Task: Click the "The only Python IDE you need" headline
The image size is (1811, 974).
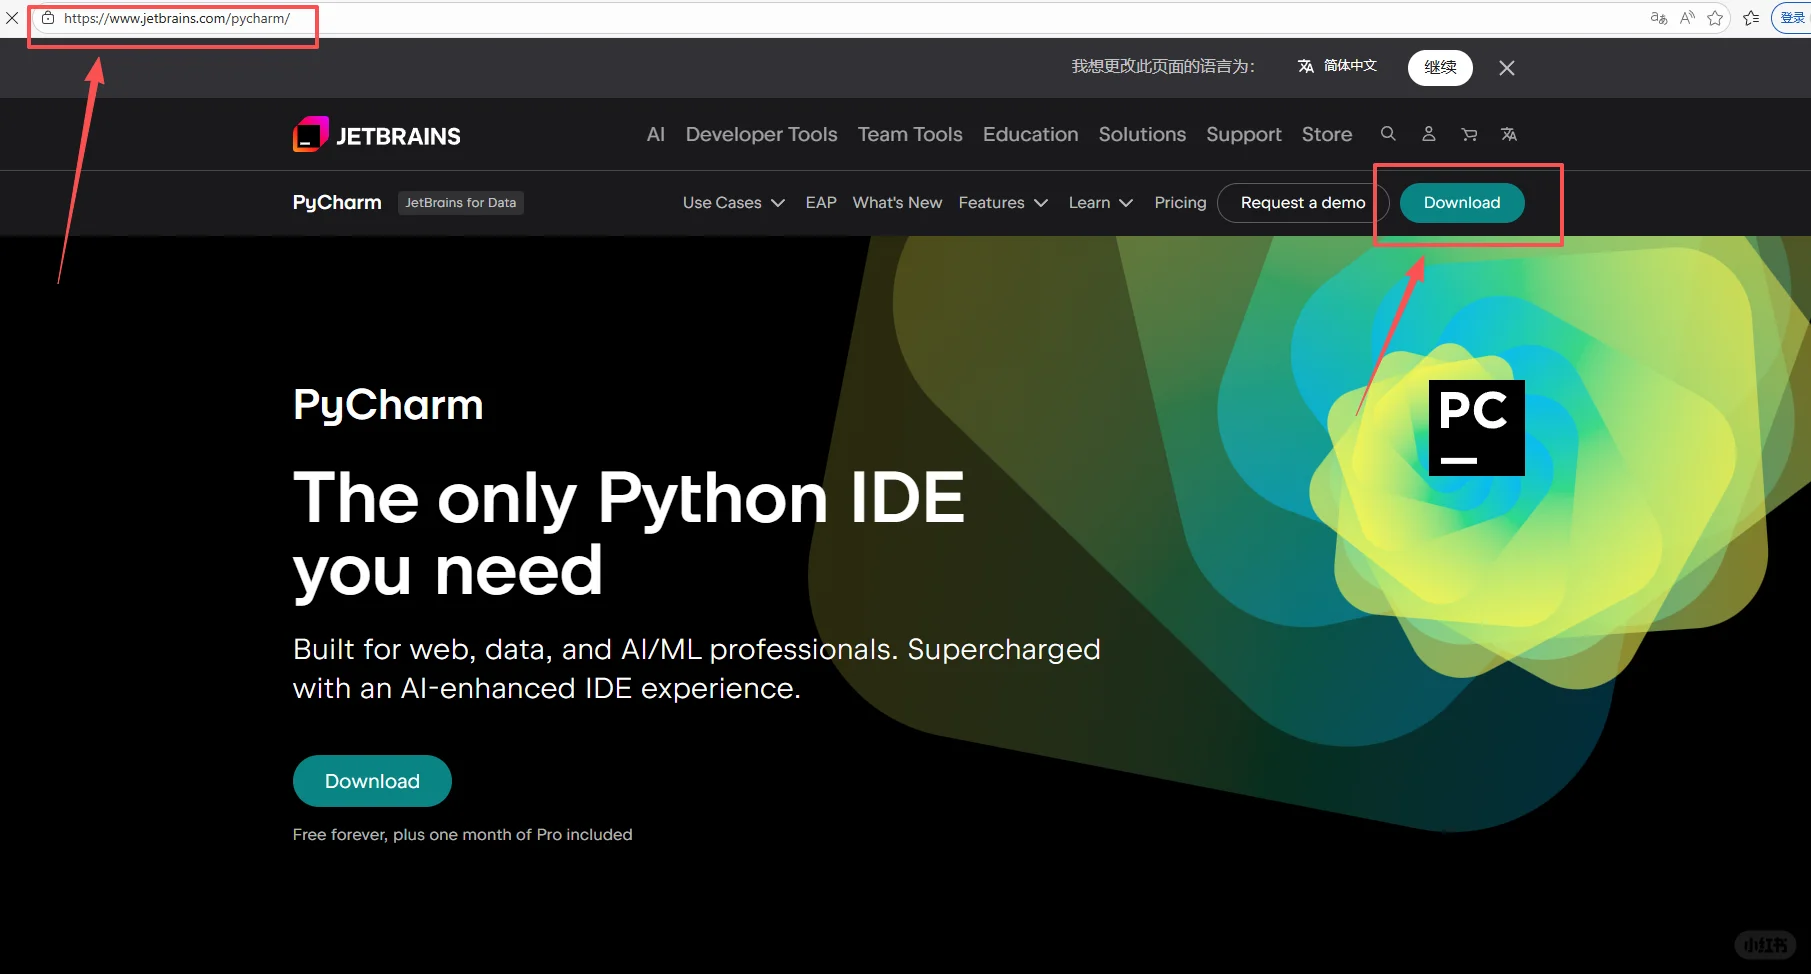Action: coord(629,534)
